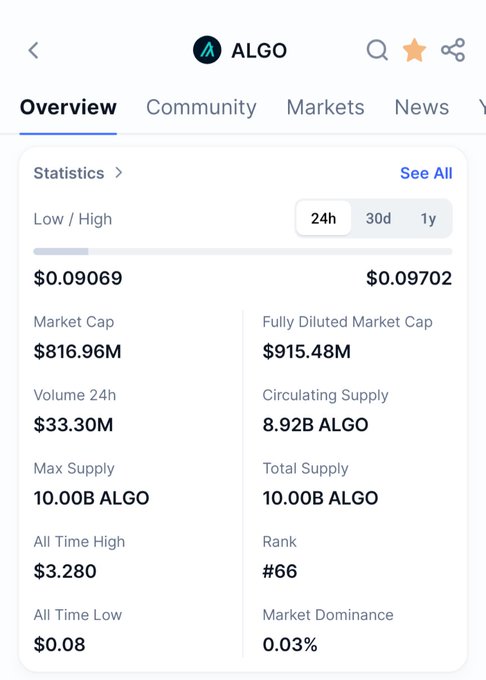
Task: Switch to the Overview tab
Action: point(68,107)
